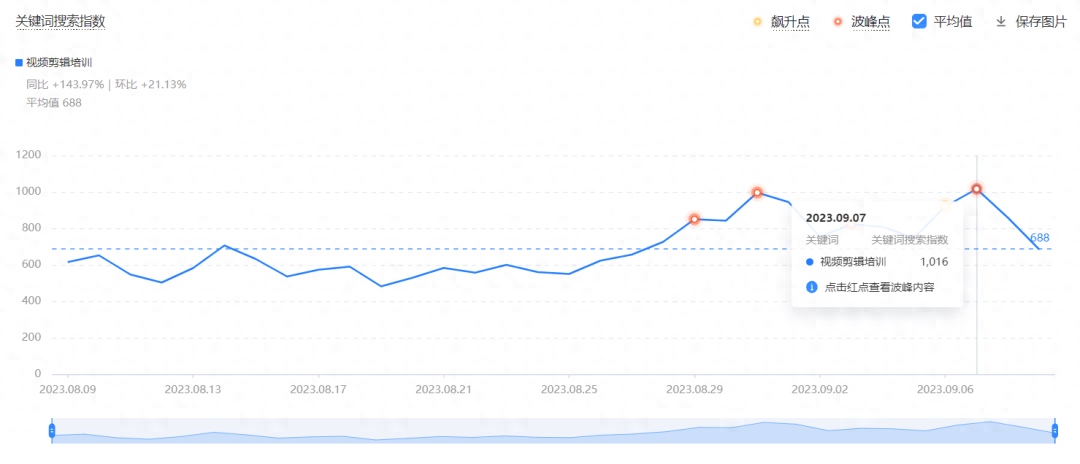Click the red peak marker above 2023.08.29
Viewport: 1080px width, 464px height.
pos(694,219)
